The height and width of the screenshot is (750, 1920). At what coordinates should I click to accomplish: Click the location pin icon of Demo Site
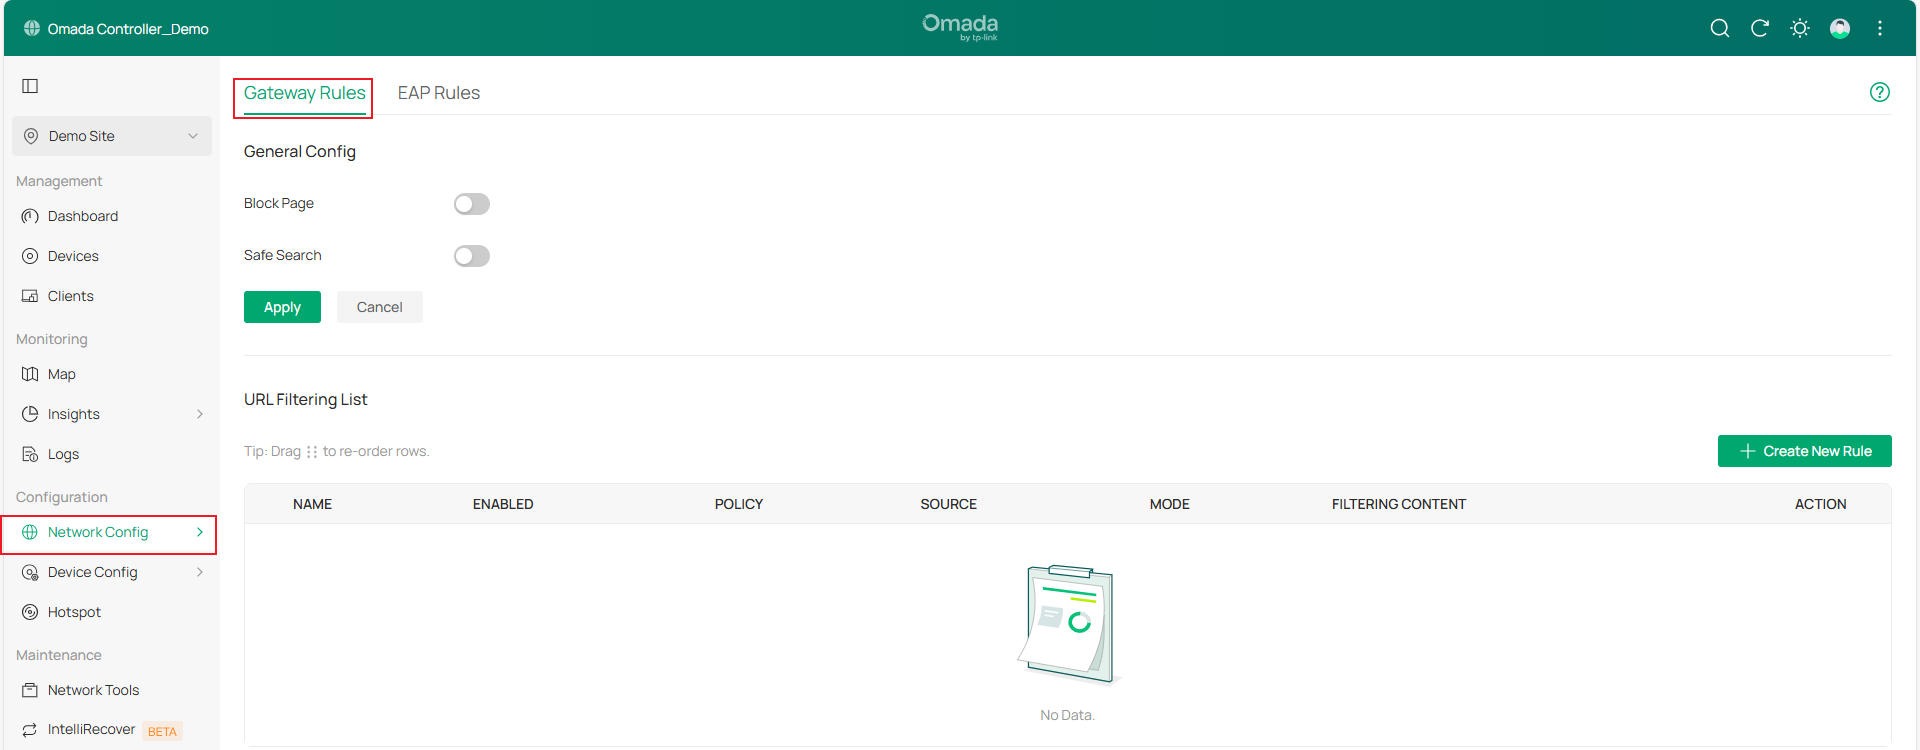pyautogui.click(x=31, y=136)
